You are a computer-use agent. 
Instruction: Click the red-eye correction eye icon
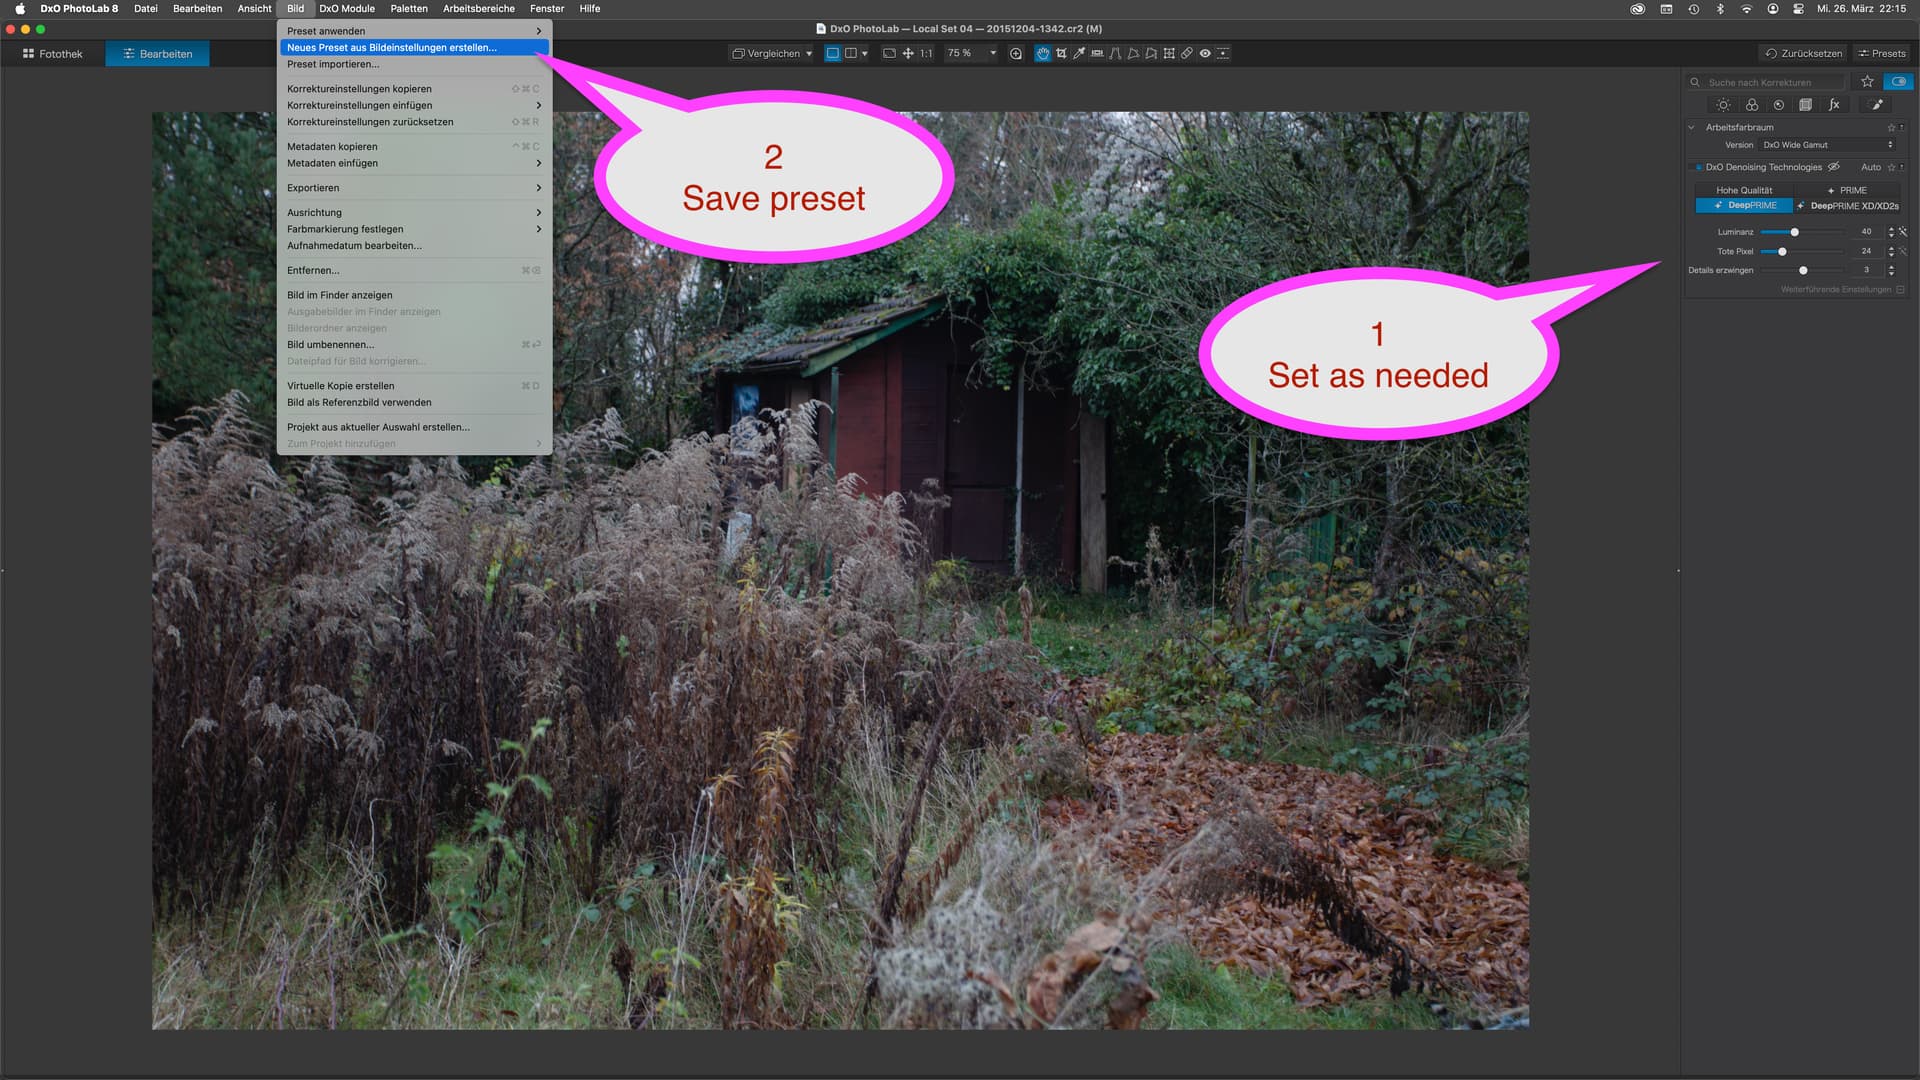1205,53
